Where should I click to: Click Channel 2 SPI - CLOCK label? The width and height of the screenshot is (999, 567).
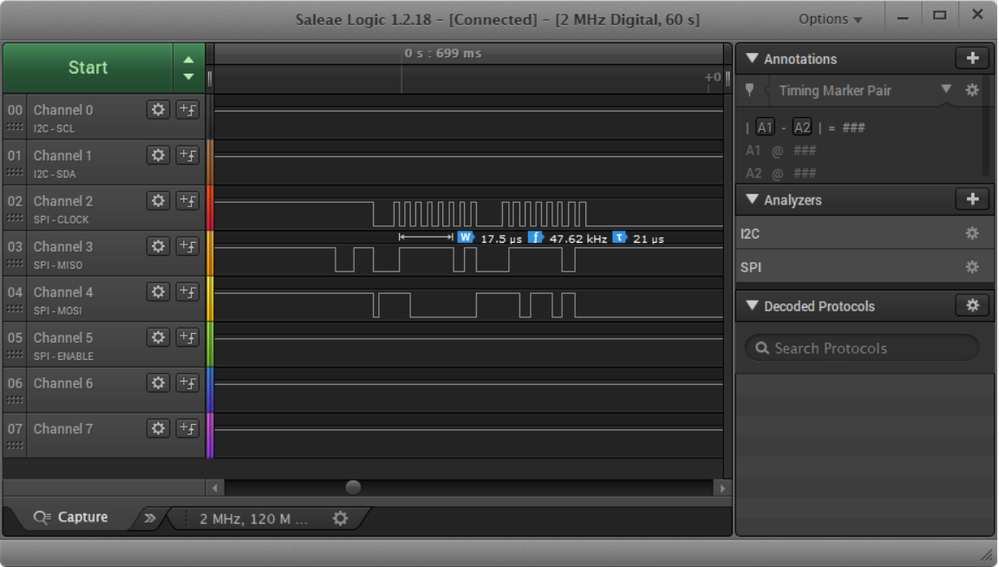(61, 220)
